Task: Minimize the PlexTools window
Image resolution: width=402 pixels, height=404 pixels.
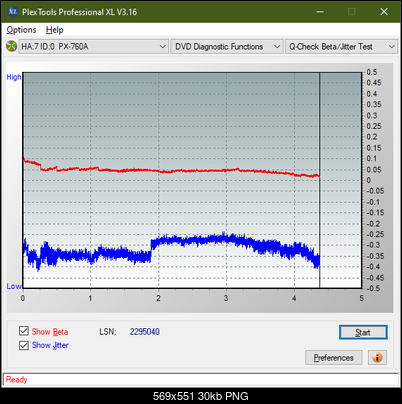Action: [x=320, y=12]
